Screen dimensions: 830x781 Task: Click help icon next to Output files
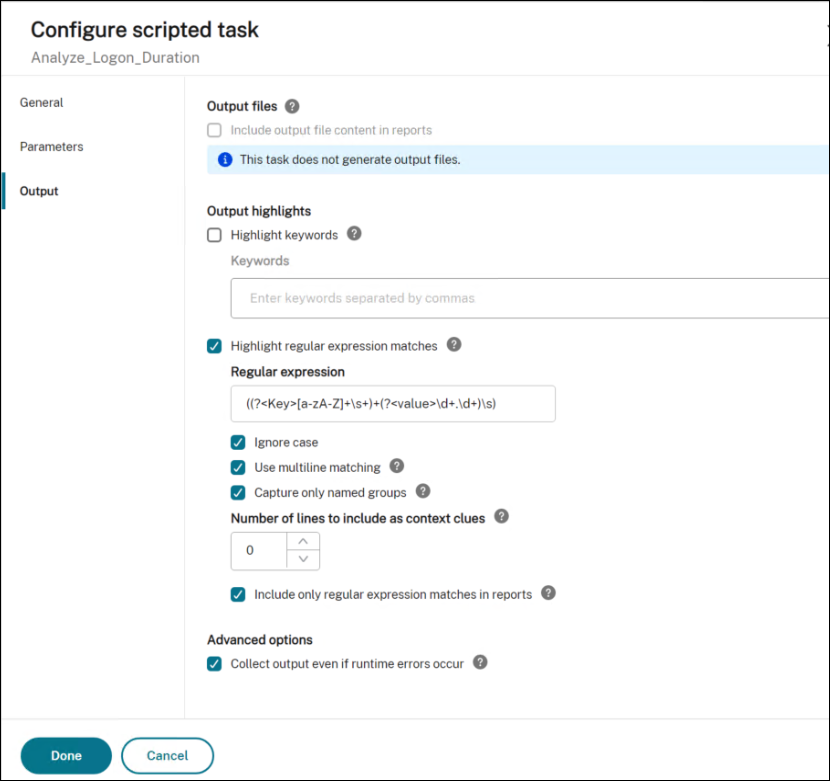pos(292,106)
